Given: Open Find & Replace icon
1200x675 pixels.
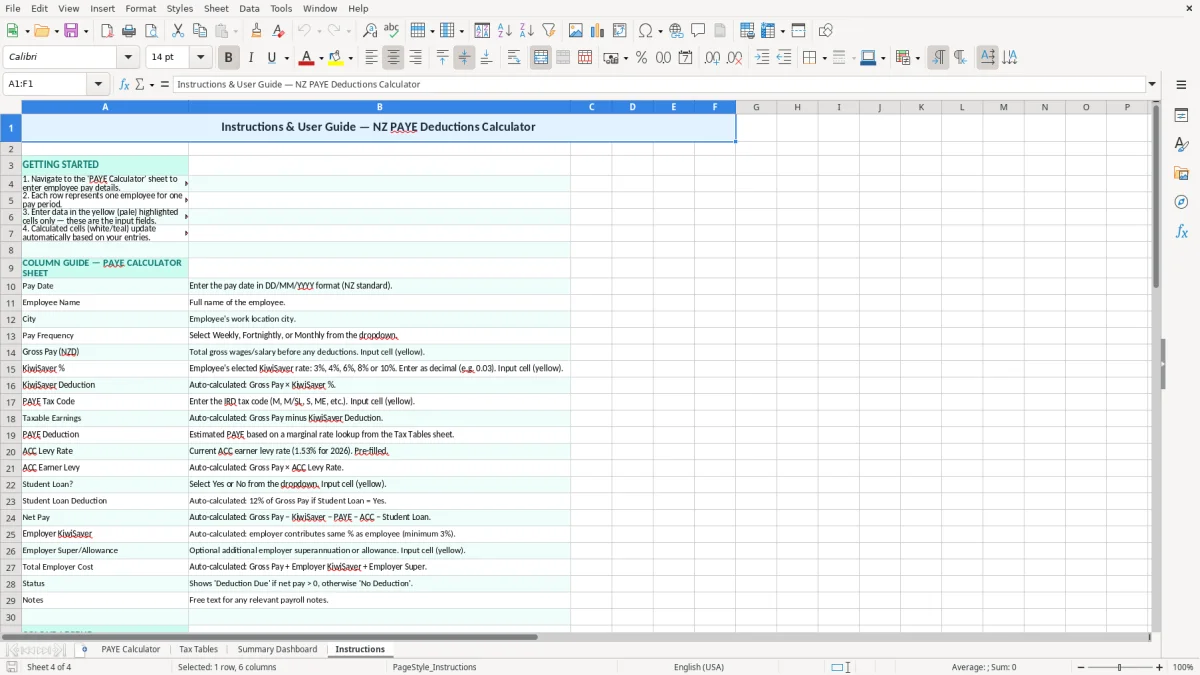Looking at the screenshot, I should point(370,31).
